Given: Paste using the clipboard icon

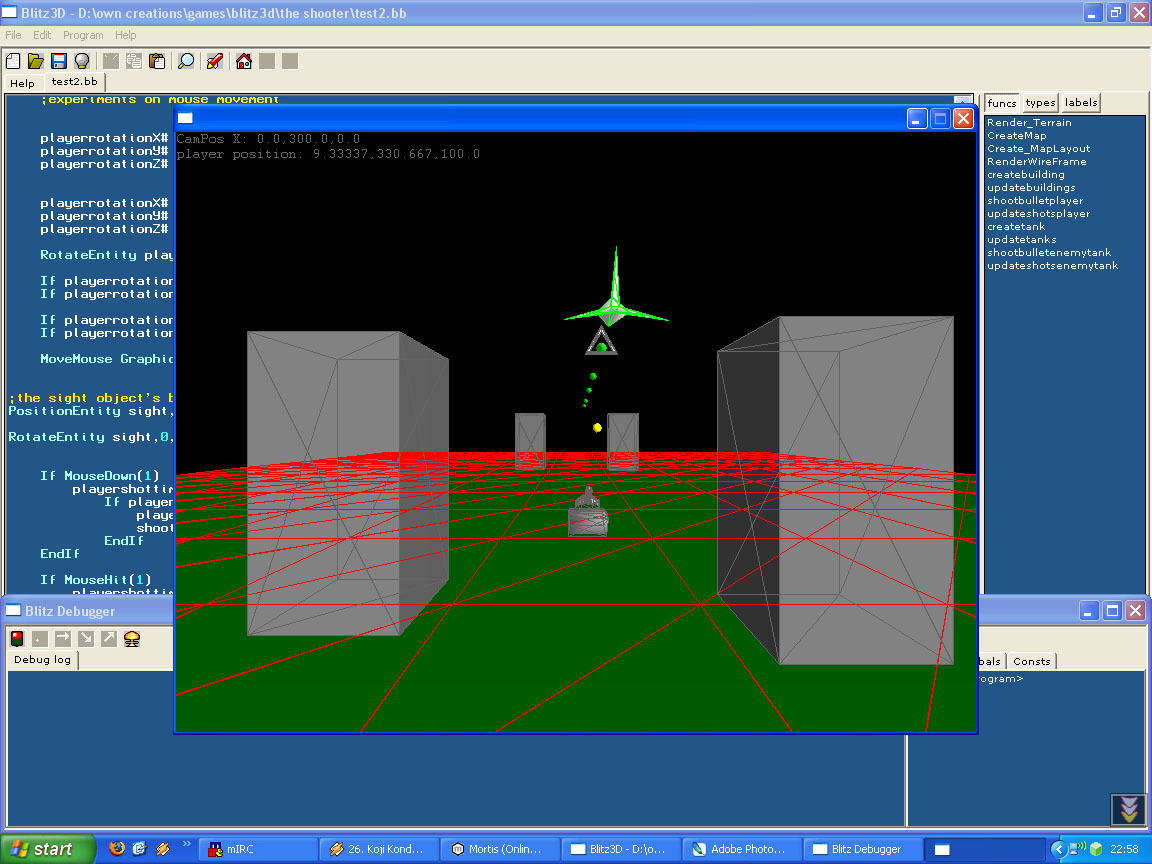Looking at the screenshot, I should [x=156, y=61].
